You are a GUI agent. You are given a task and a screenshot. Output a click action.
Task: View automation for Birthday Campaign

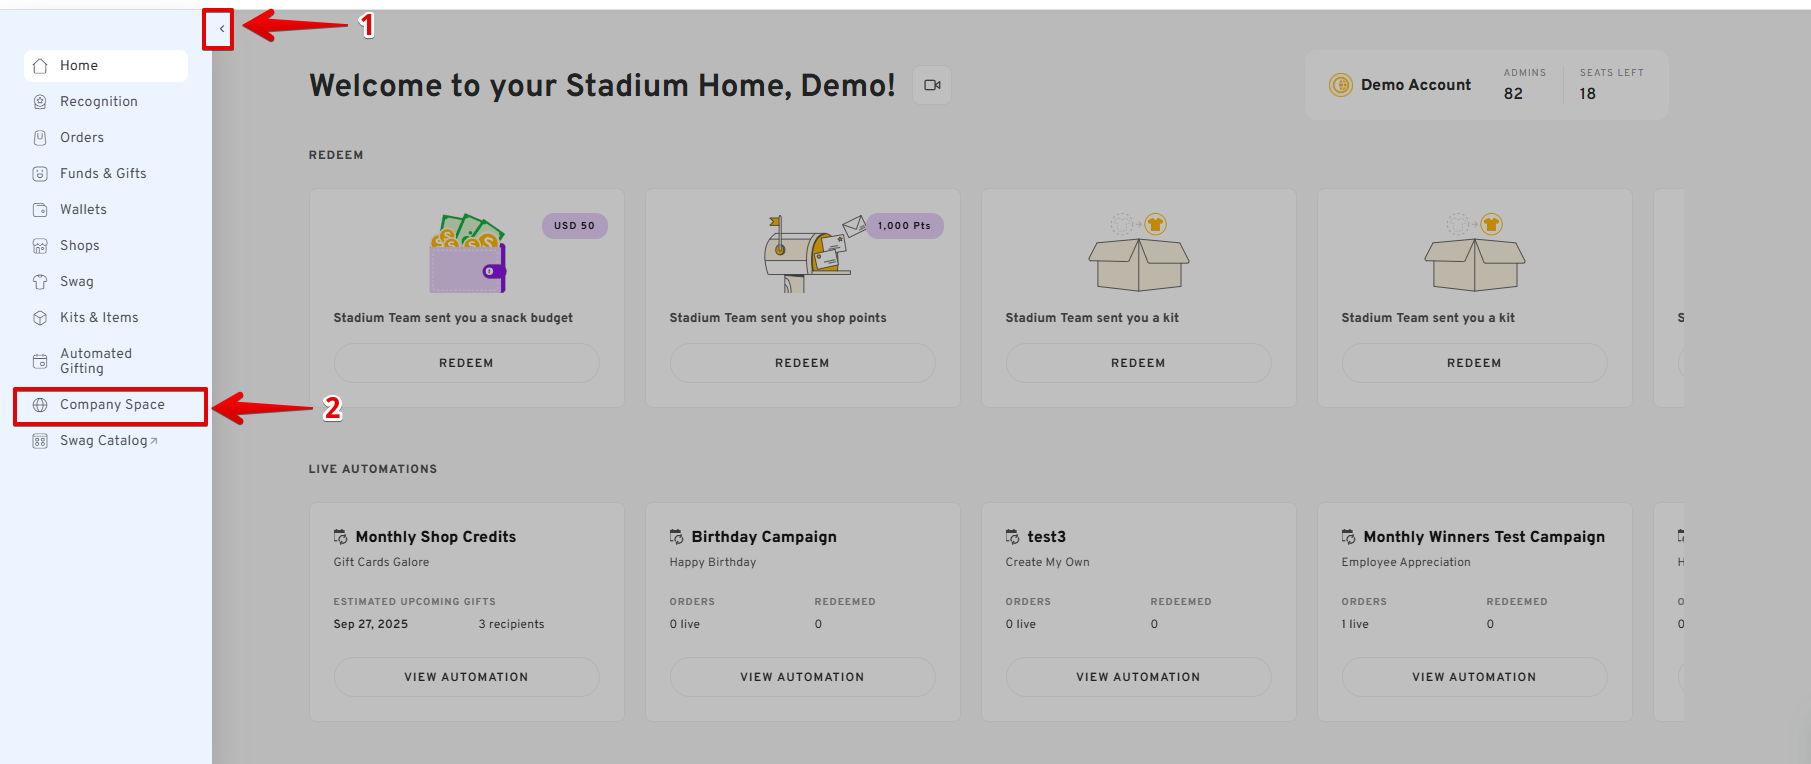[x=802, y=677]
